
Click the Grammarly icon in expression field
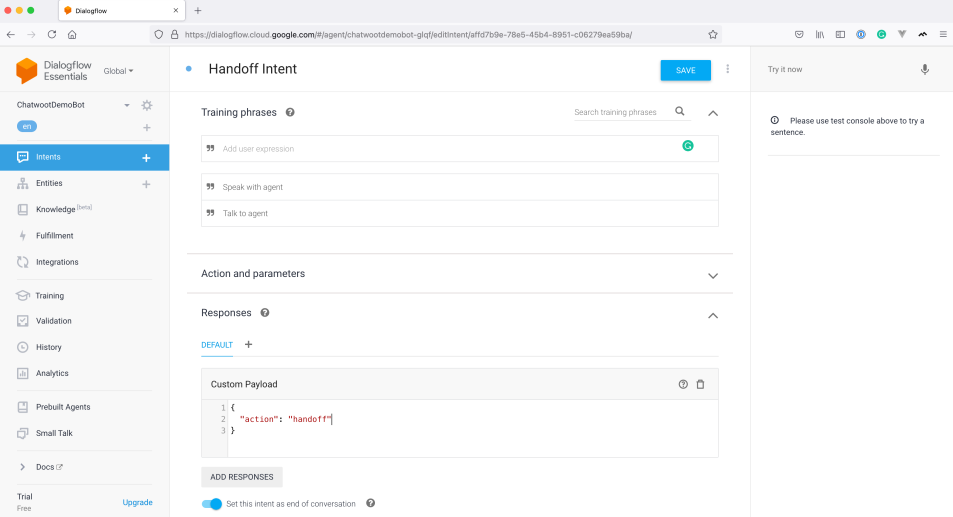[687, 146]
